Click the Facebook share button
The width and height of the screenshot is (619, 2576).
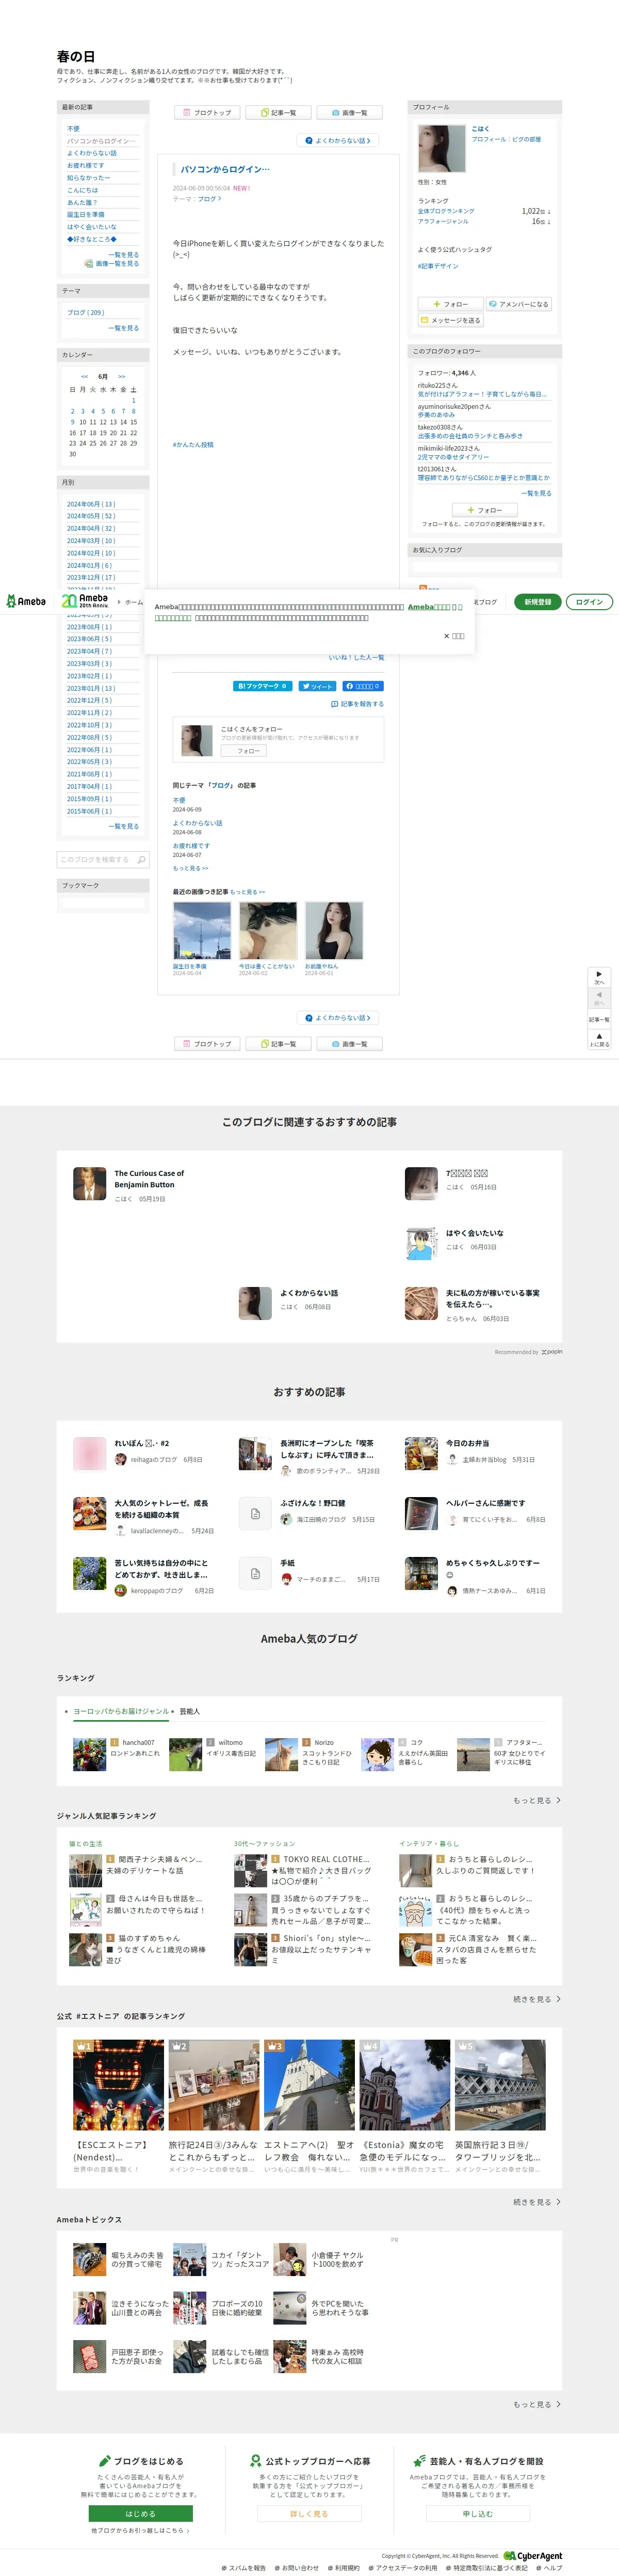point(363,686)
